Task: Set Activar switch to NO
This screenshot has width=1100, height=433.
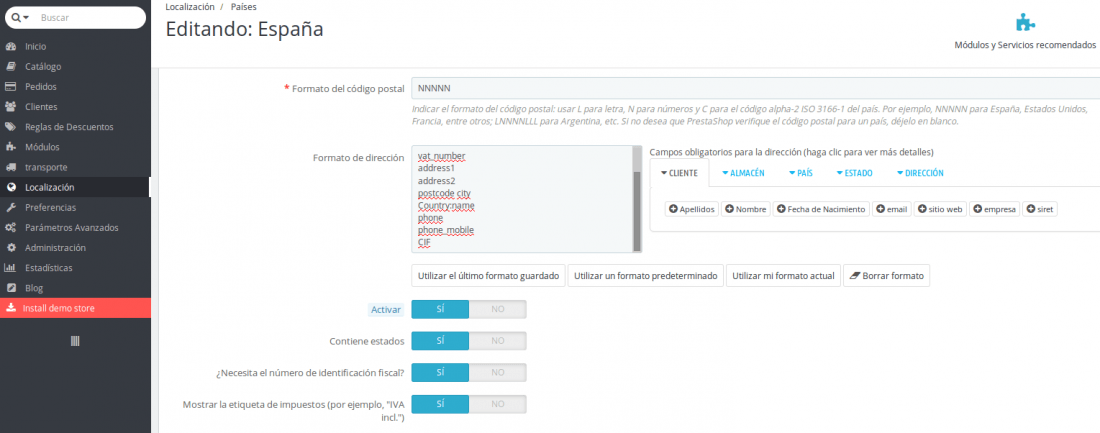Action: (497, 309)
